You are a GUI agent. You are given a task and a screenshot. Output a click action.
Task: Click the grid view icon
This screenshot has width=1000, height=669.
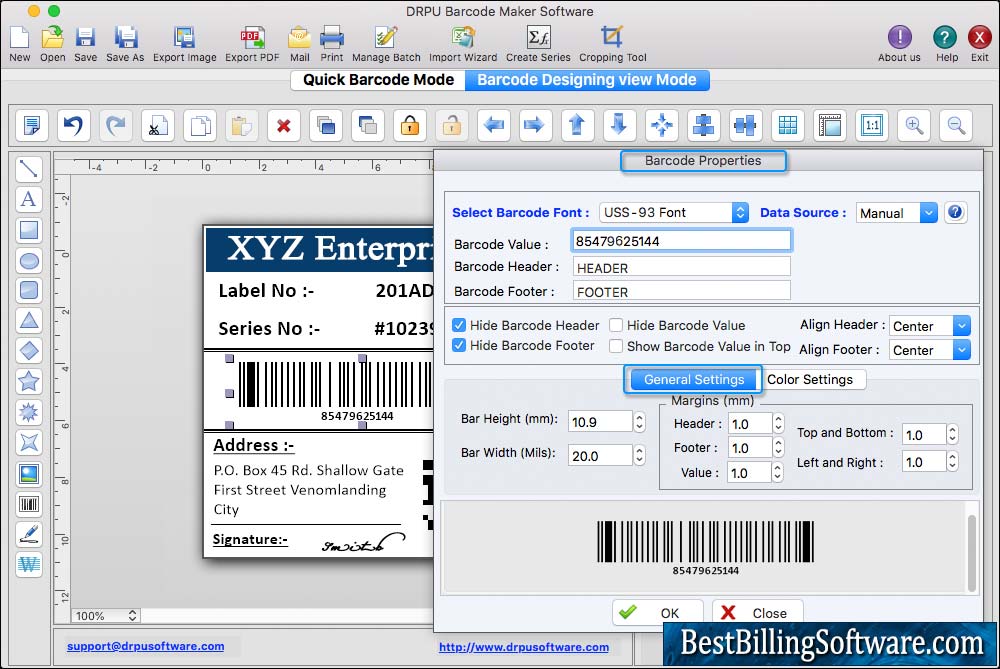click(x=788, y=125)
